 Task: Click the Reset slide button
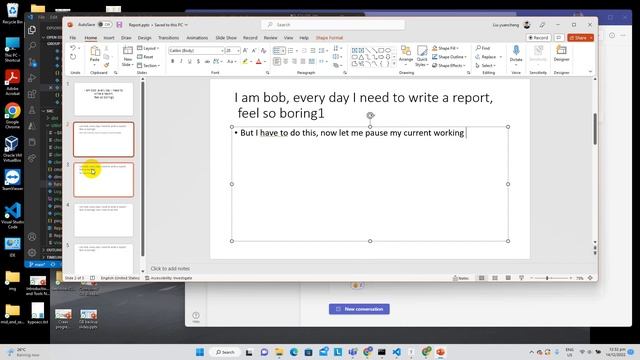(146, 57)
